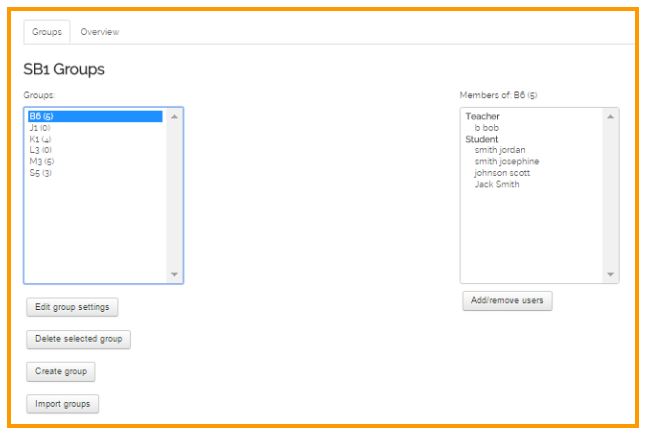Image resolution: width=646 pixels, height=436 pixels.
Task: Click Create group button
Action: tap(61, 371)
